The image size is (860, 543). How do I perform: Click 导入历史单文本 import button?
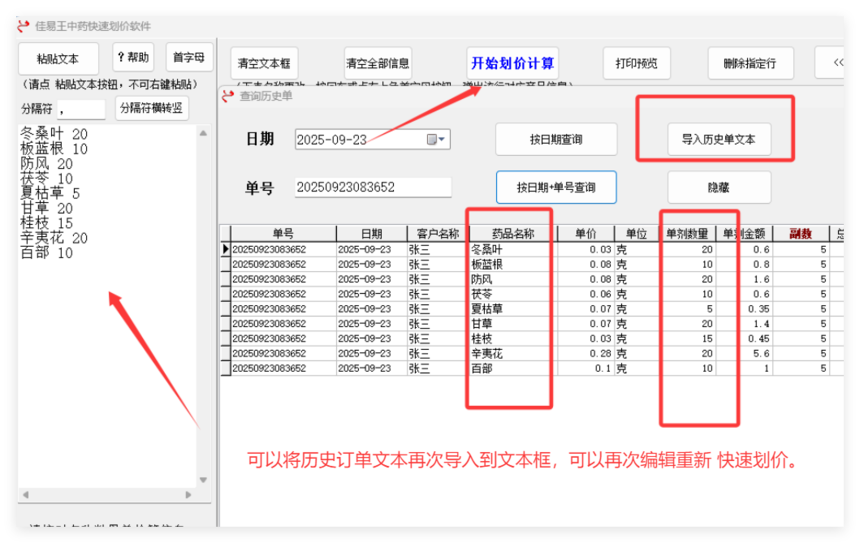pos(719,139)
